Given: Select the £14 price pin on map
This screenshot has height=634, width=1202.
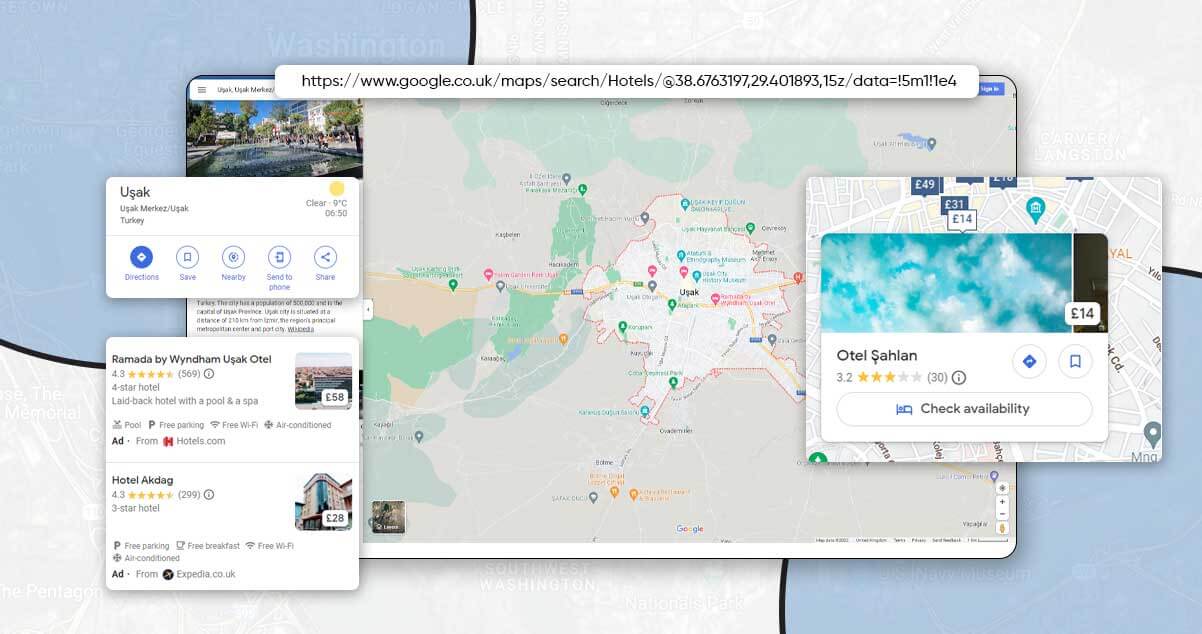Looking at the screenshot, I should 962,220.
